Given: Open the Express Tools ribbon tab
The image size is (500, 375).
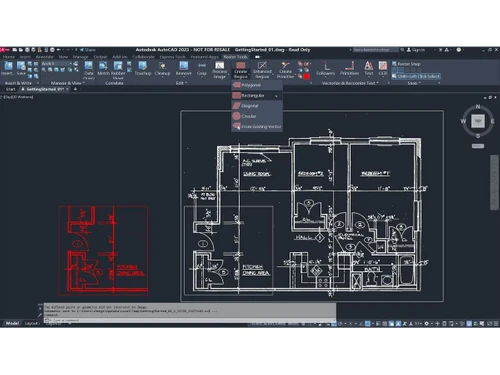Looking at the screenshot, I should click(x=172, y=57).
